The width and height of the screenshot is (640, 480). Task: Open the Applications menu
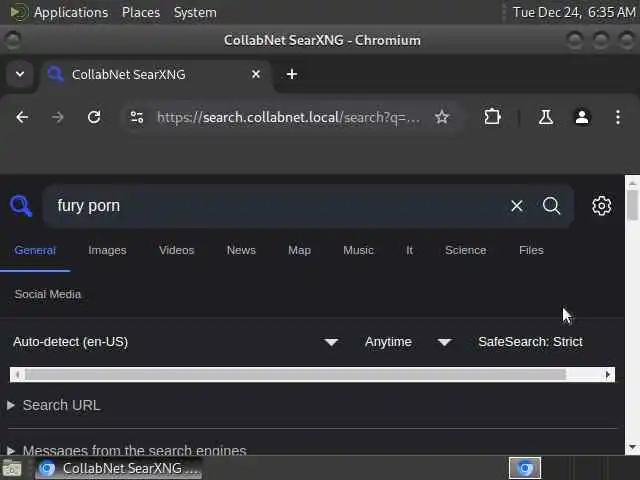[x=71, y=12]
